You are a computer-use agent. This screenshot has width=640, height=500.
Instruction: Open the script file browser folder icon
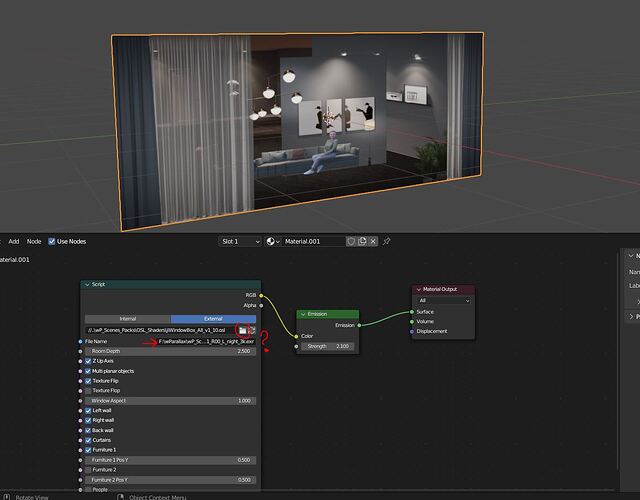(x=243, y=330)
